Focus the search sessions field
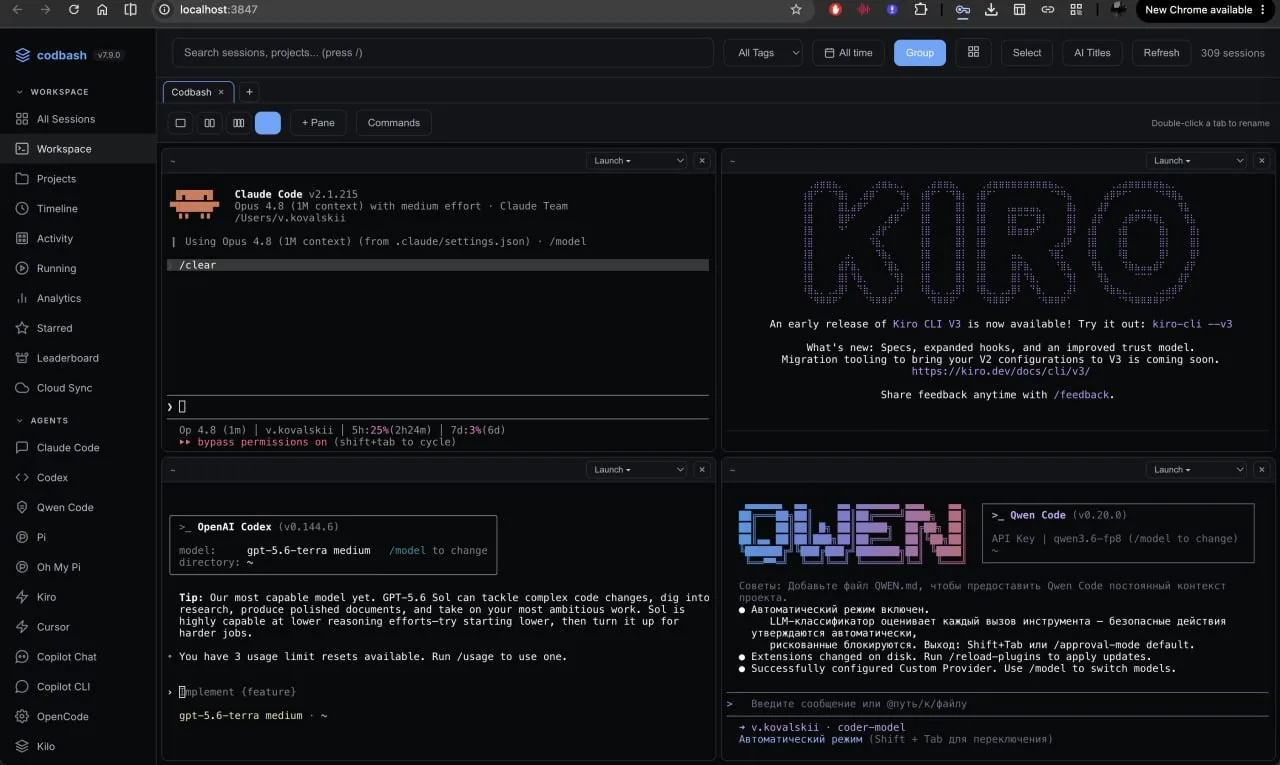Viewport: 1280px width, 765px height. [443, 53]
